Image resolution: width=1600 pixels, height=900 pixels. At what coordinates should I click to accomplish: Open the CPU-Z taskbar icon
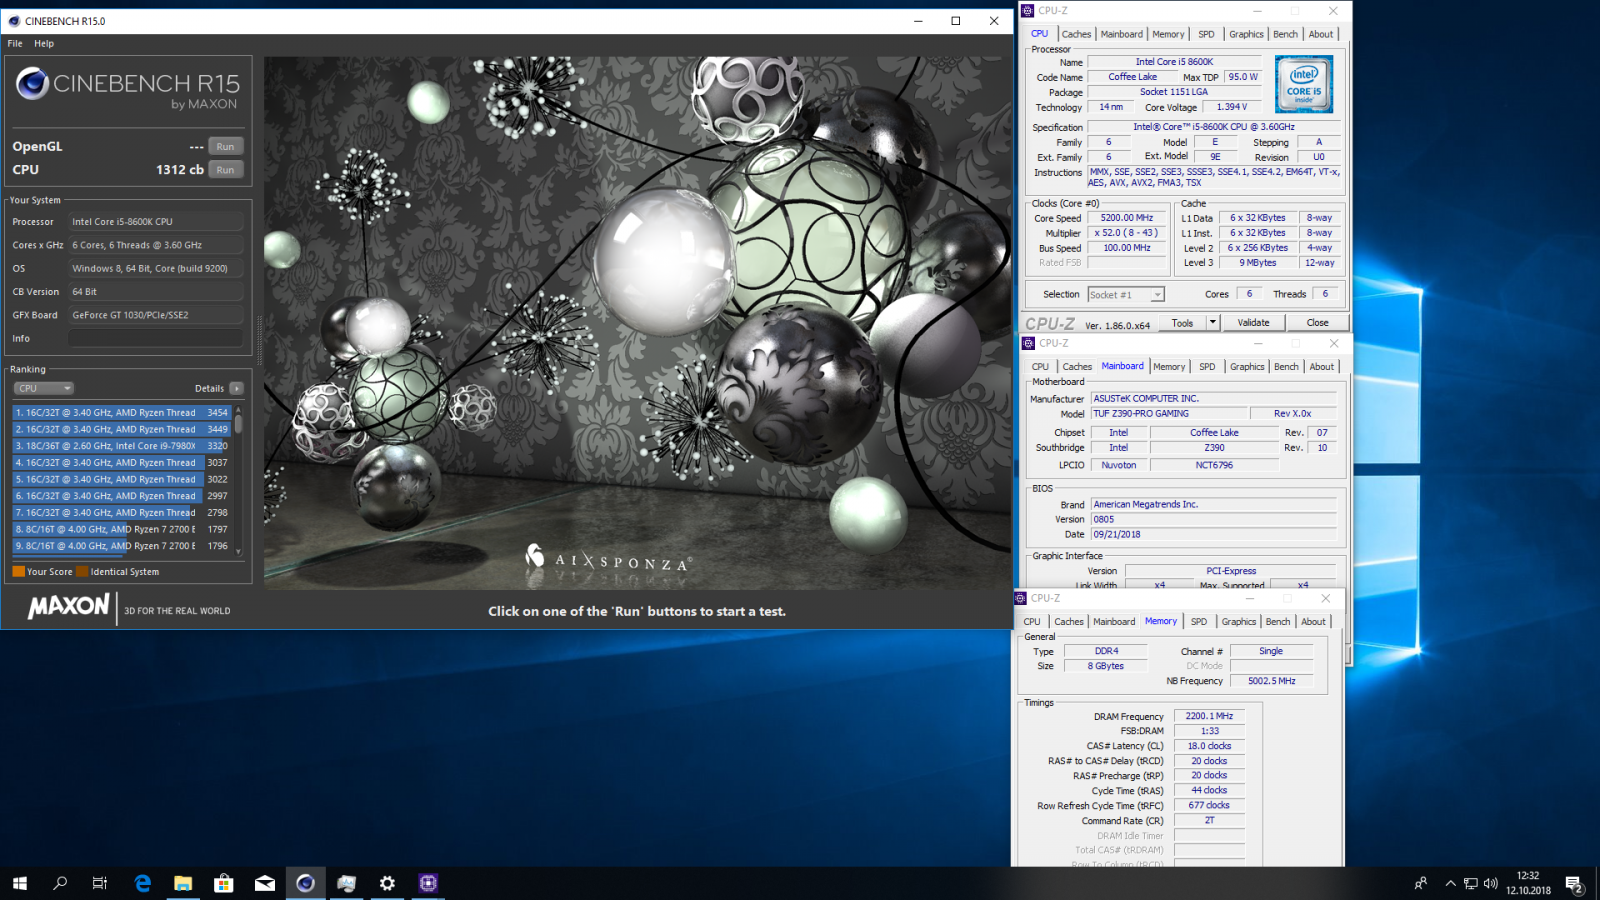(x=428, y=883)
